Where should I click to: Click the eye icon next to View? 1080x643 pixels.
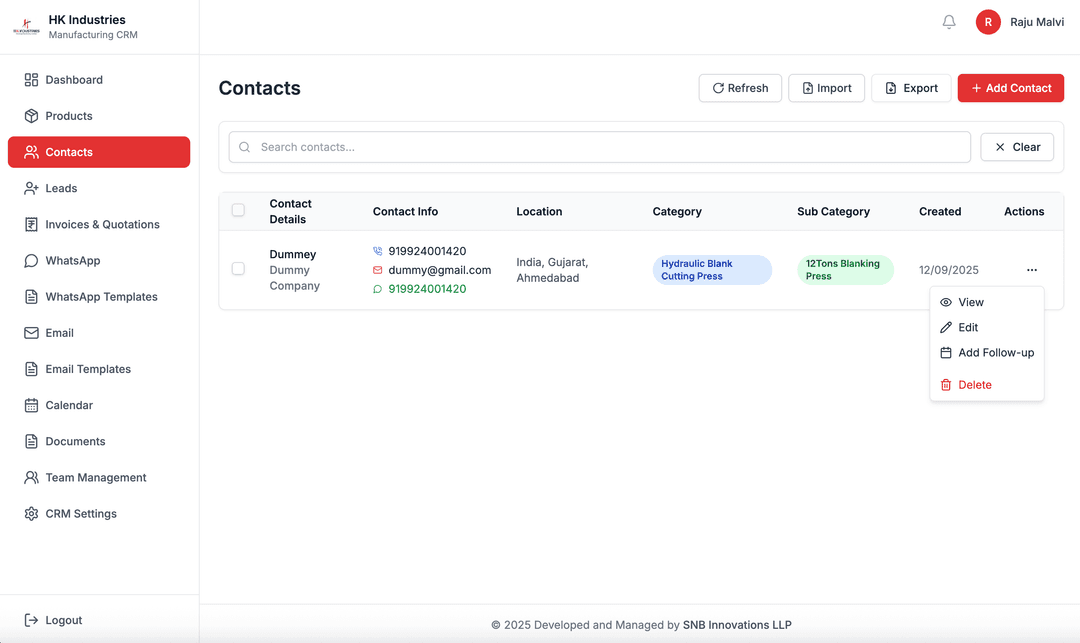click(x=946, y=302)
